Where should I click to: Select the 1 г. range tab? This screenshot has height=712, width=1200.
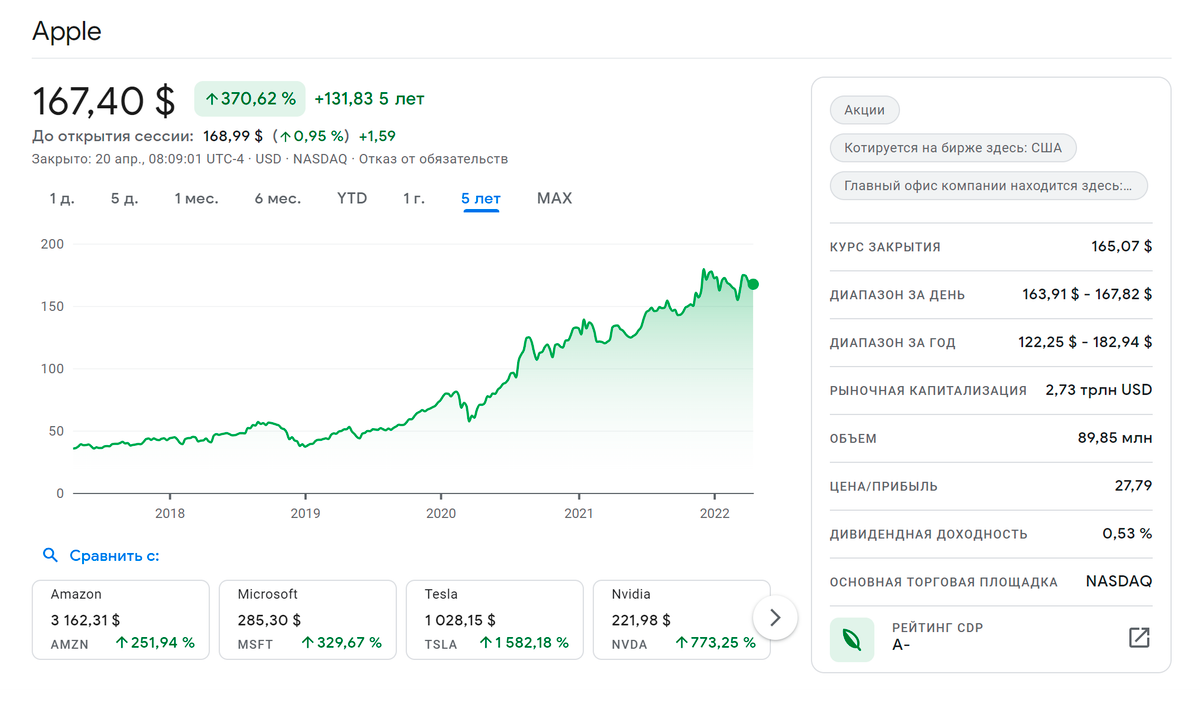click(414, 198)
